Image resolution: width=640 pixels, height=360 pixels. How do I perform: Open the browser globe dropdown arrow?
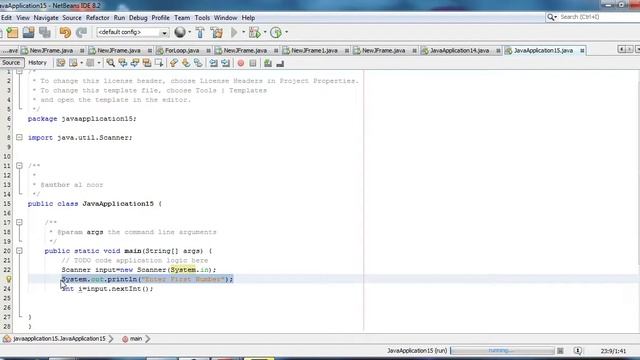[189, 32]
